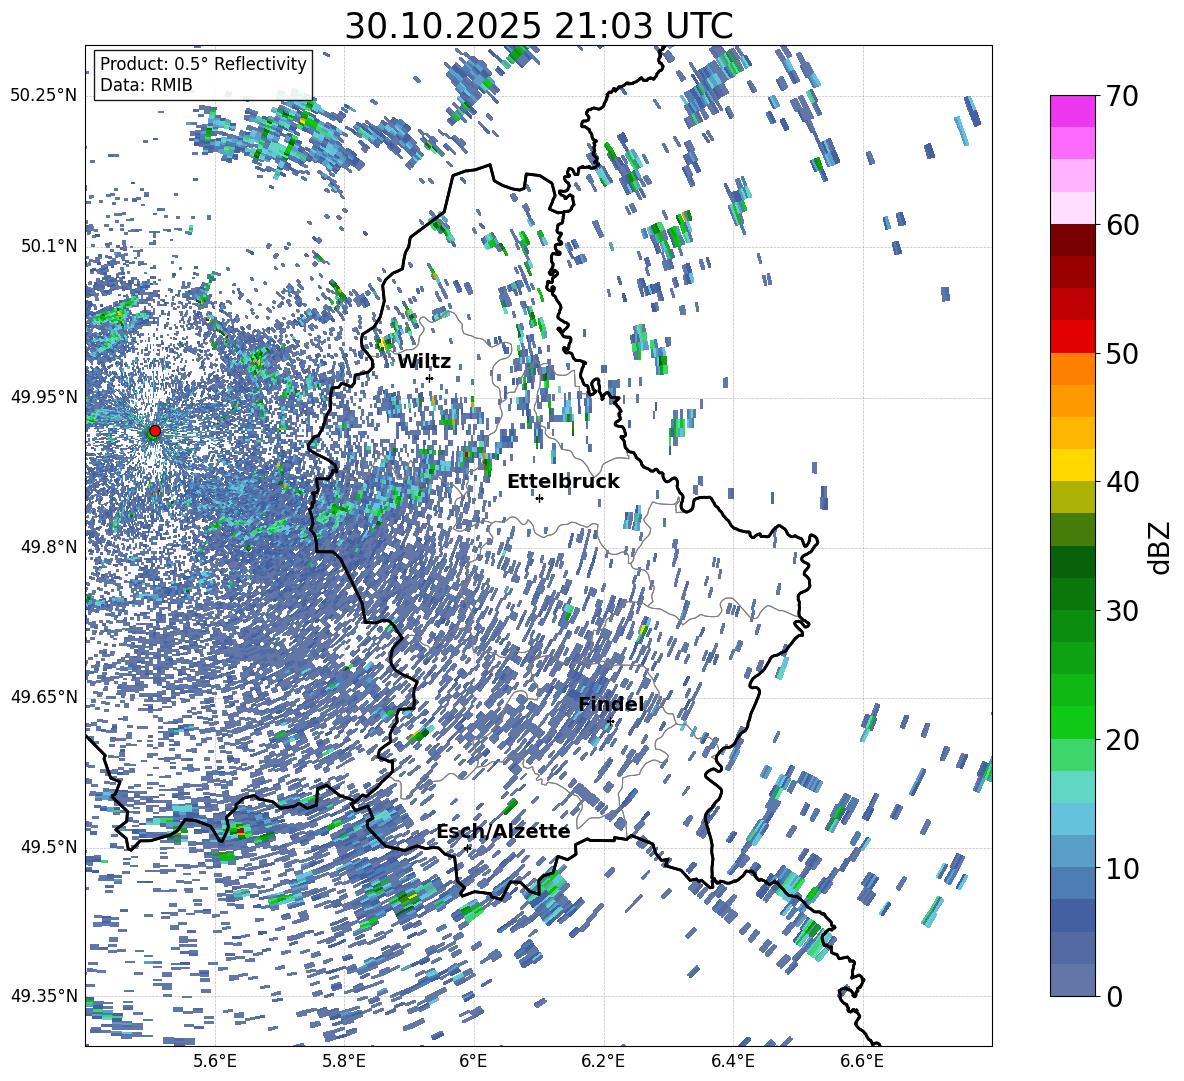Click the 49.35°N latitude label
The height and width of the screenshot is (1081, 1184).
pyautogui.click(x=44, y=996)
